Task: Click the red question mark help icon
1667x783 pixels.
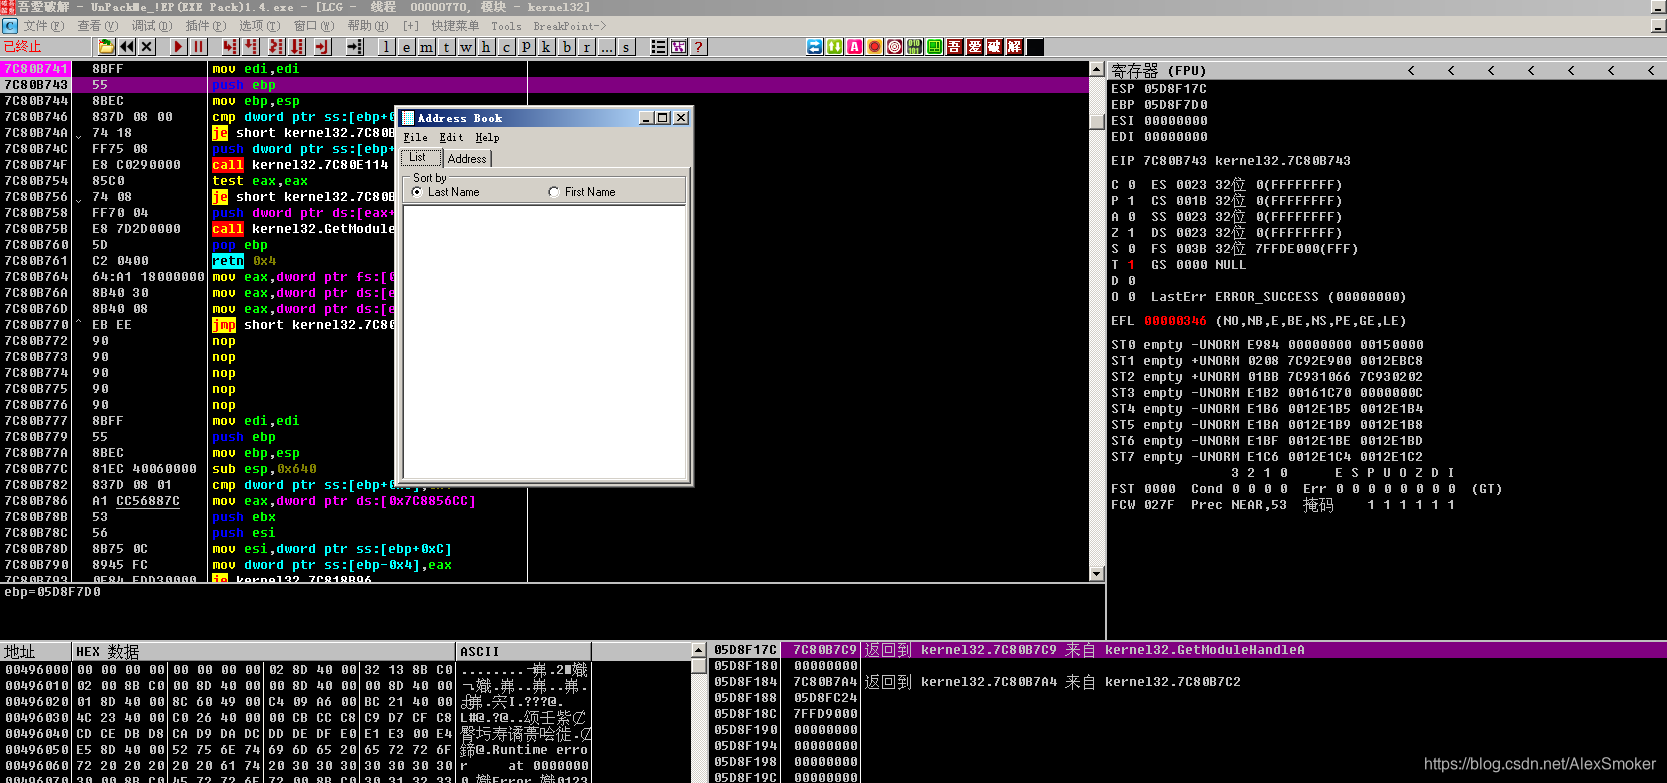Action: [698, 47]
